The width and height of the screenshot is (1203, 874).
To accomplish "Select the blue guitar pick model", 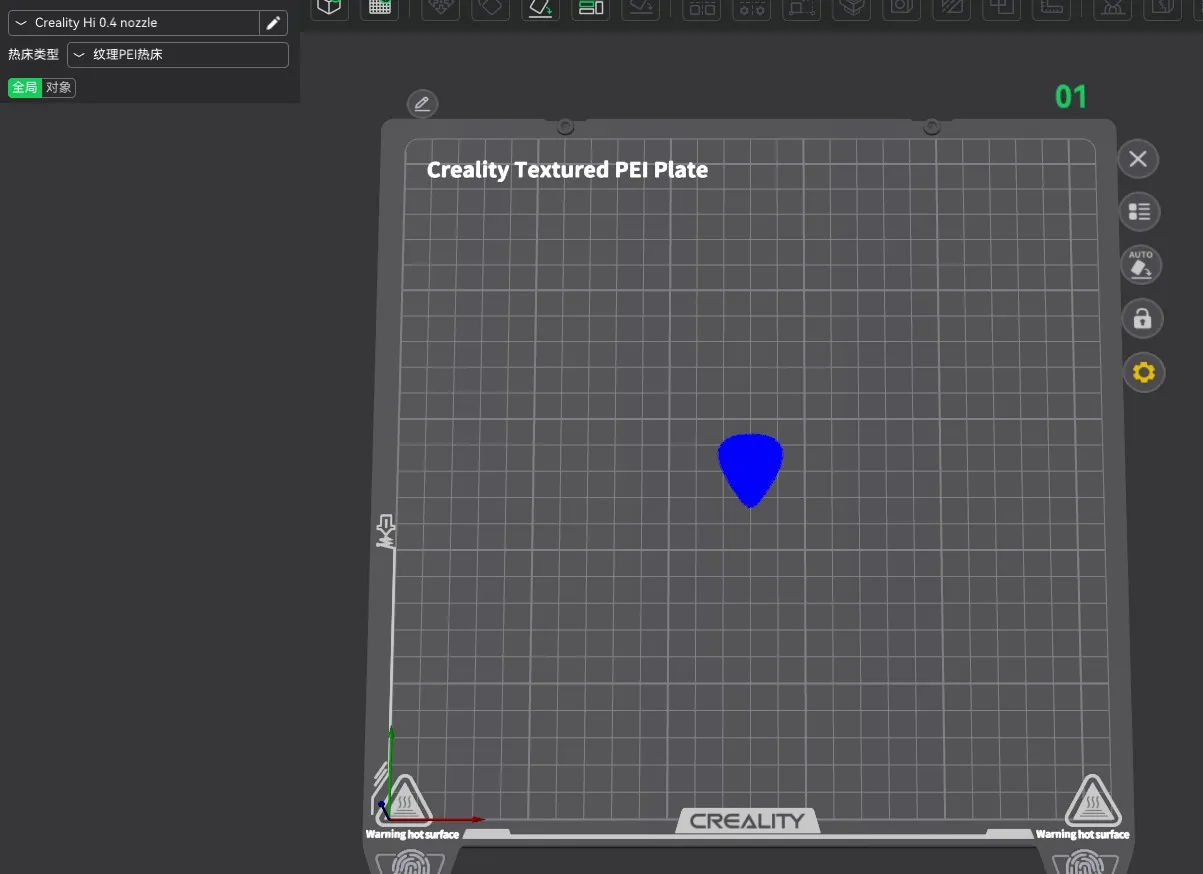I will [750, 469].
